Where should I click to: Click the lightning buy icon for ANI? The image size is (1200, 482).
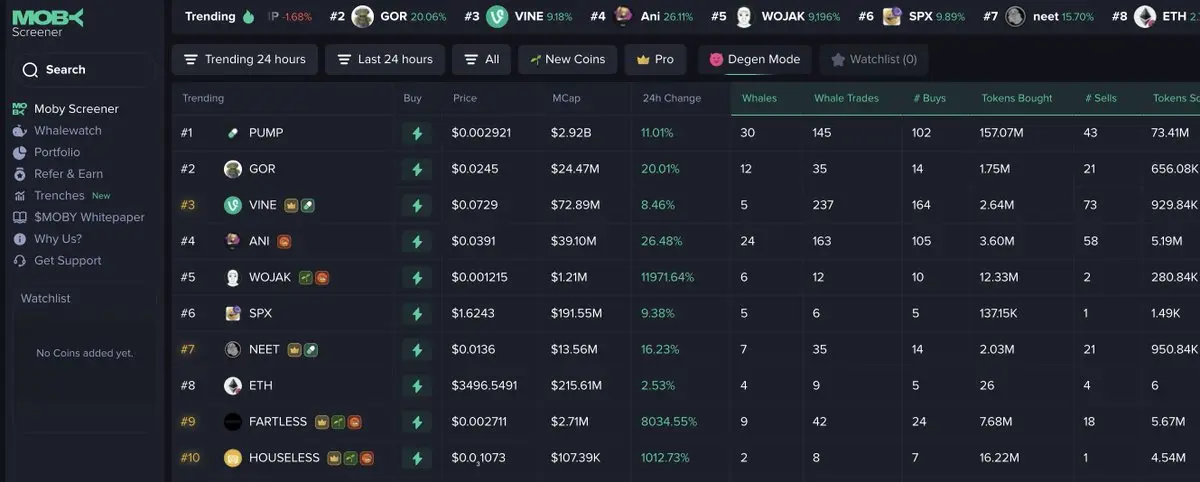tap(417, 241)
